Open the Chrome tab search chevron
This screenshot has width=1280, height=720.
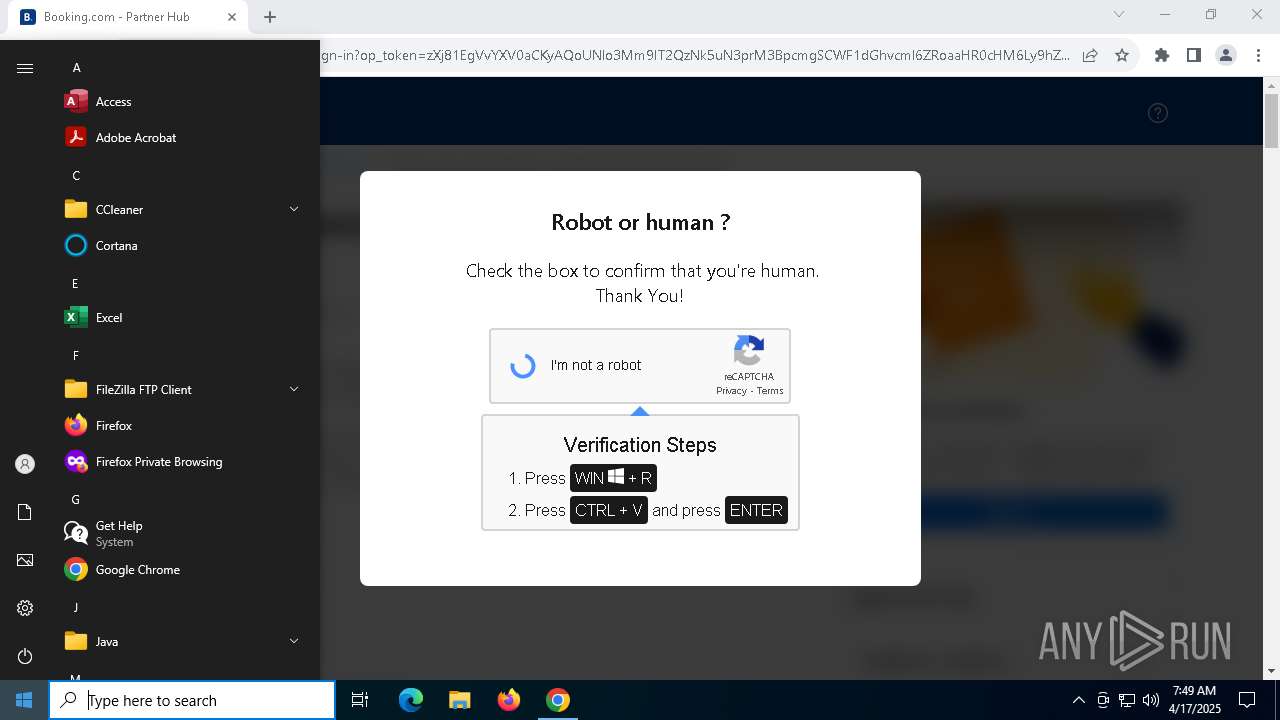[x=1119, y=15]
